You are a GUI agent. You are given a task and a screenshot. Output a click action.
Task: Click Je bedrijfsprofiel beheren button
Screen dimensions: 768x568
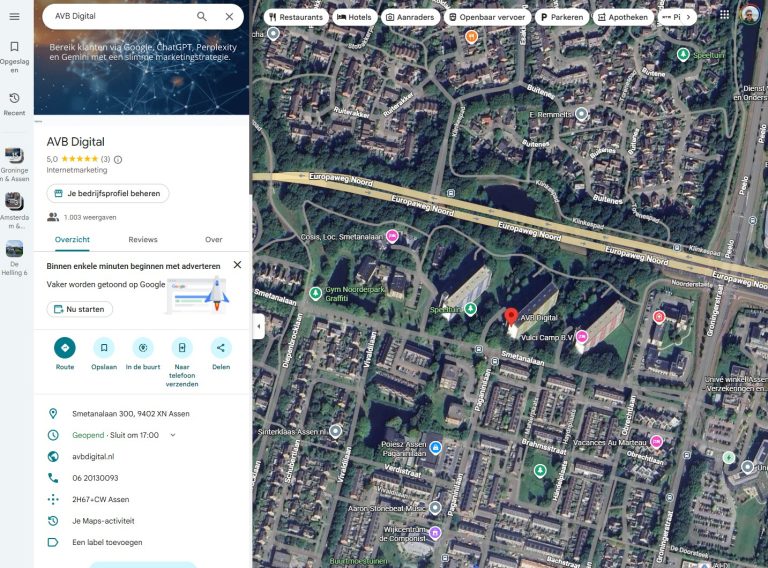click(x=108, y=193)
